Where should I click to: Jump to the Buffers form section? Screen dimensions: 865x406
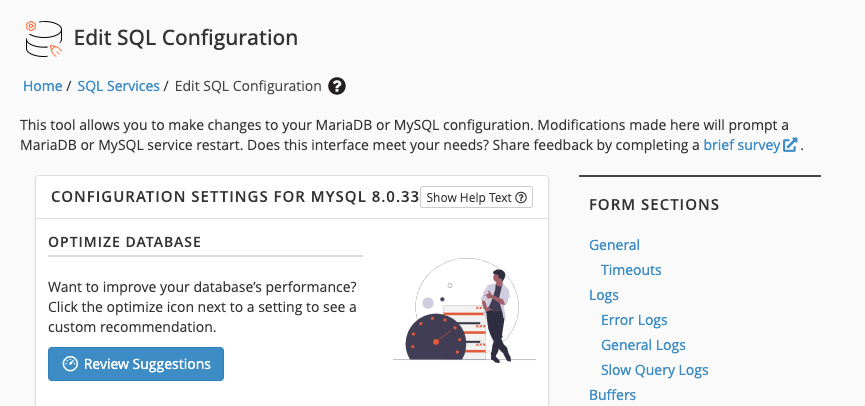coord(612,395)
